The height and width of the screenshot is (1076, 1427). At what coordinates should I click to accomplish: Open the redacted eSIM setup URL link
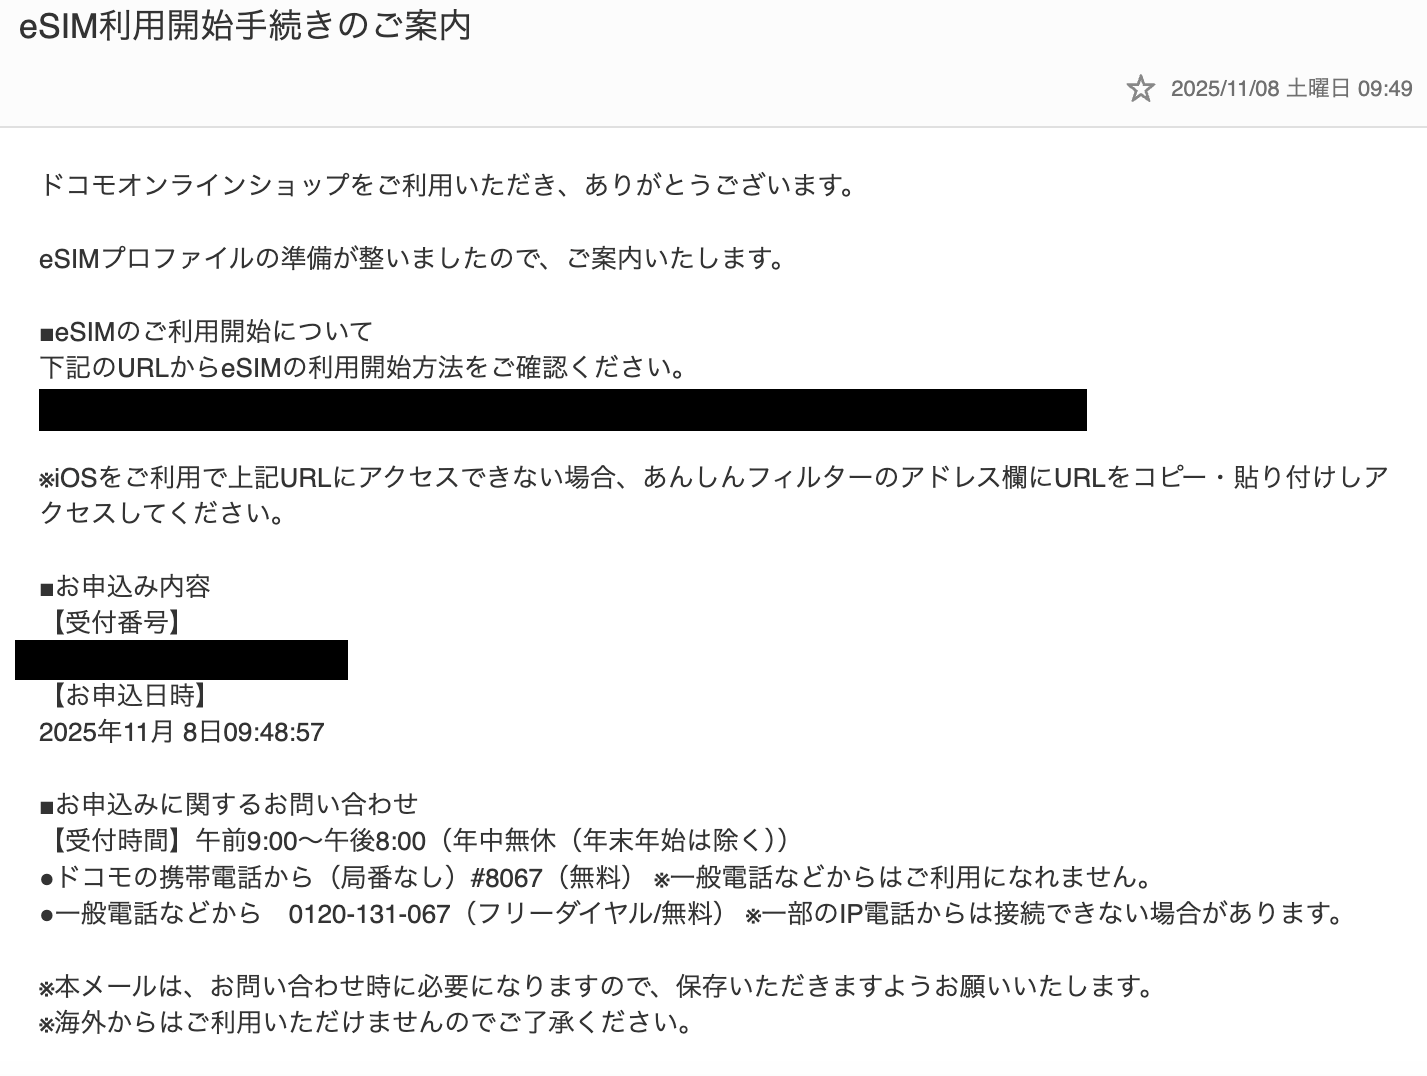pyautogui.click(x=562, y=410)
